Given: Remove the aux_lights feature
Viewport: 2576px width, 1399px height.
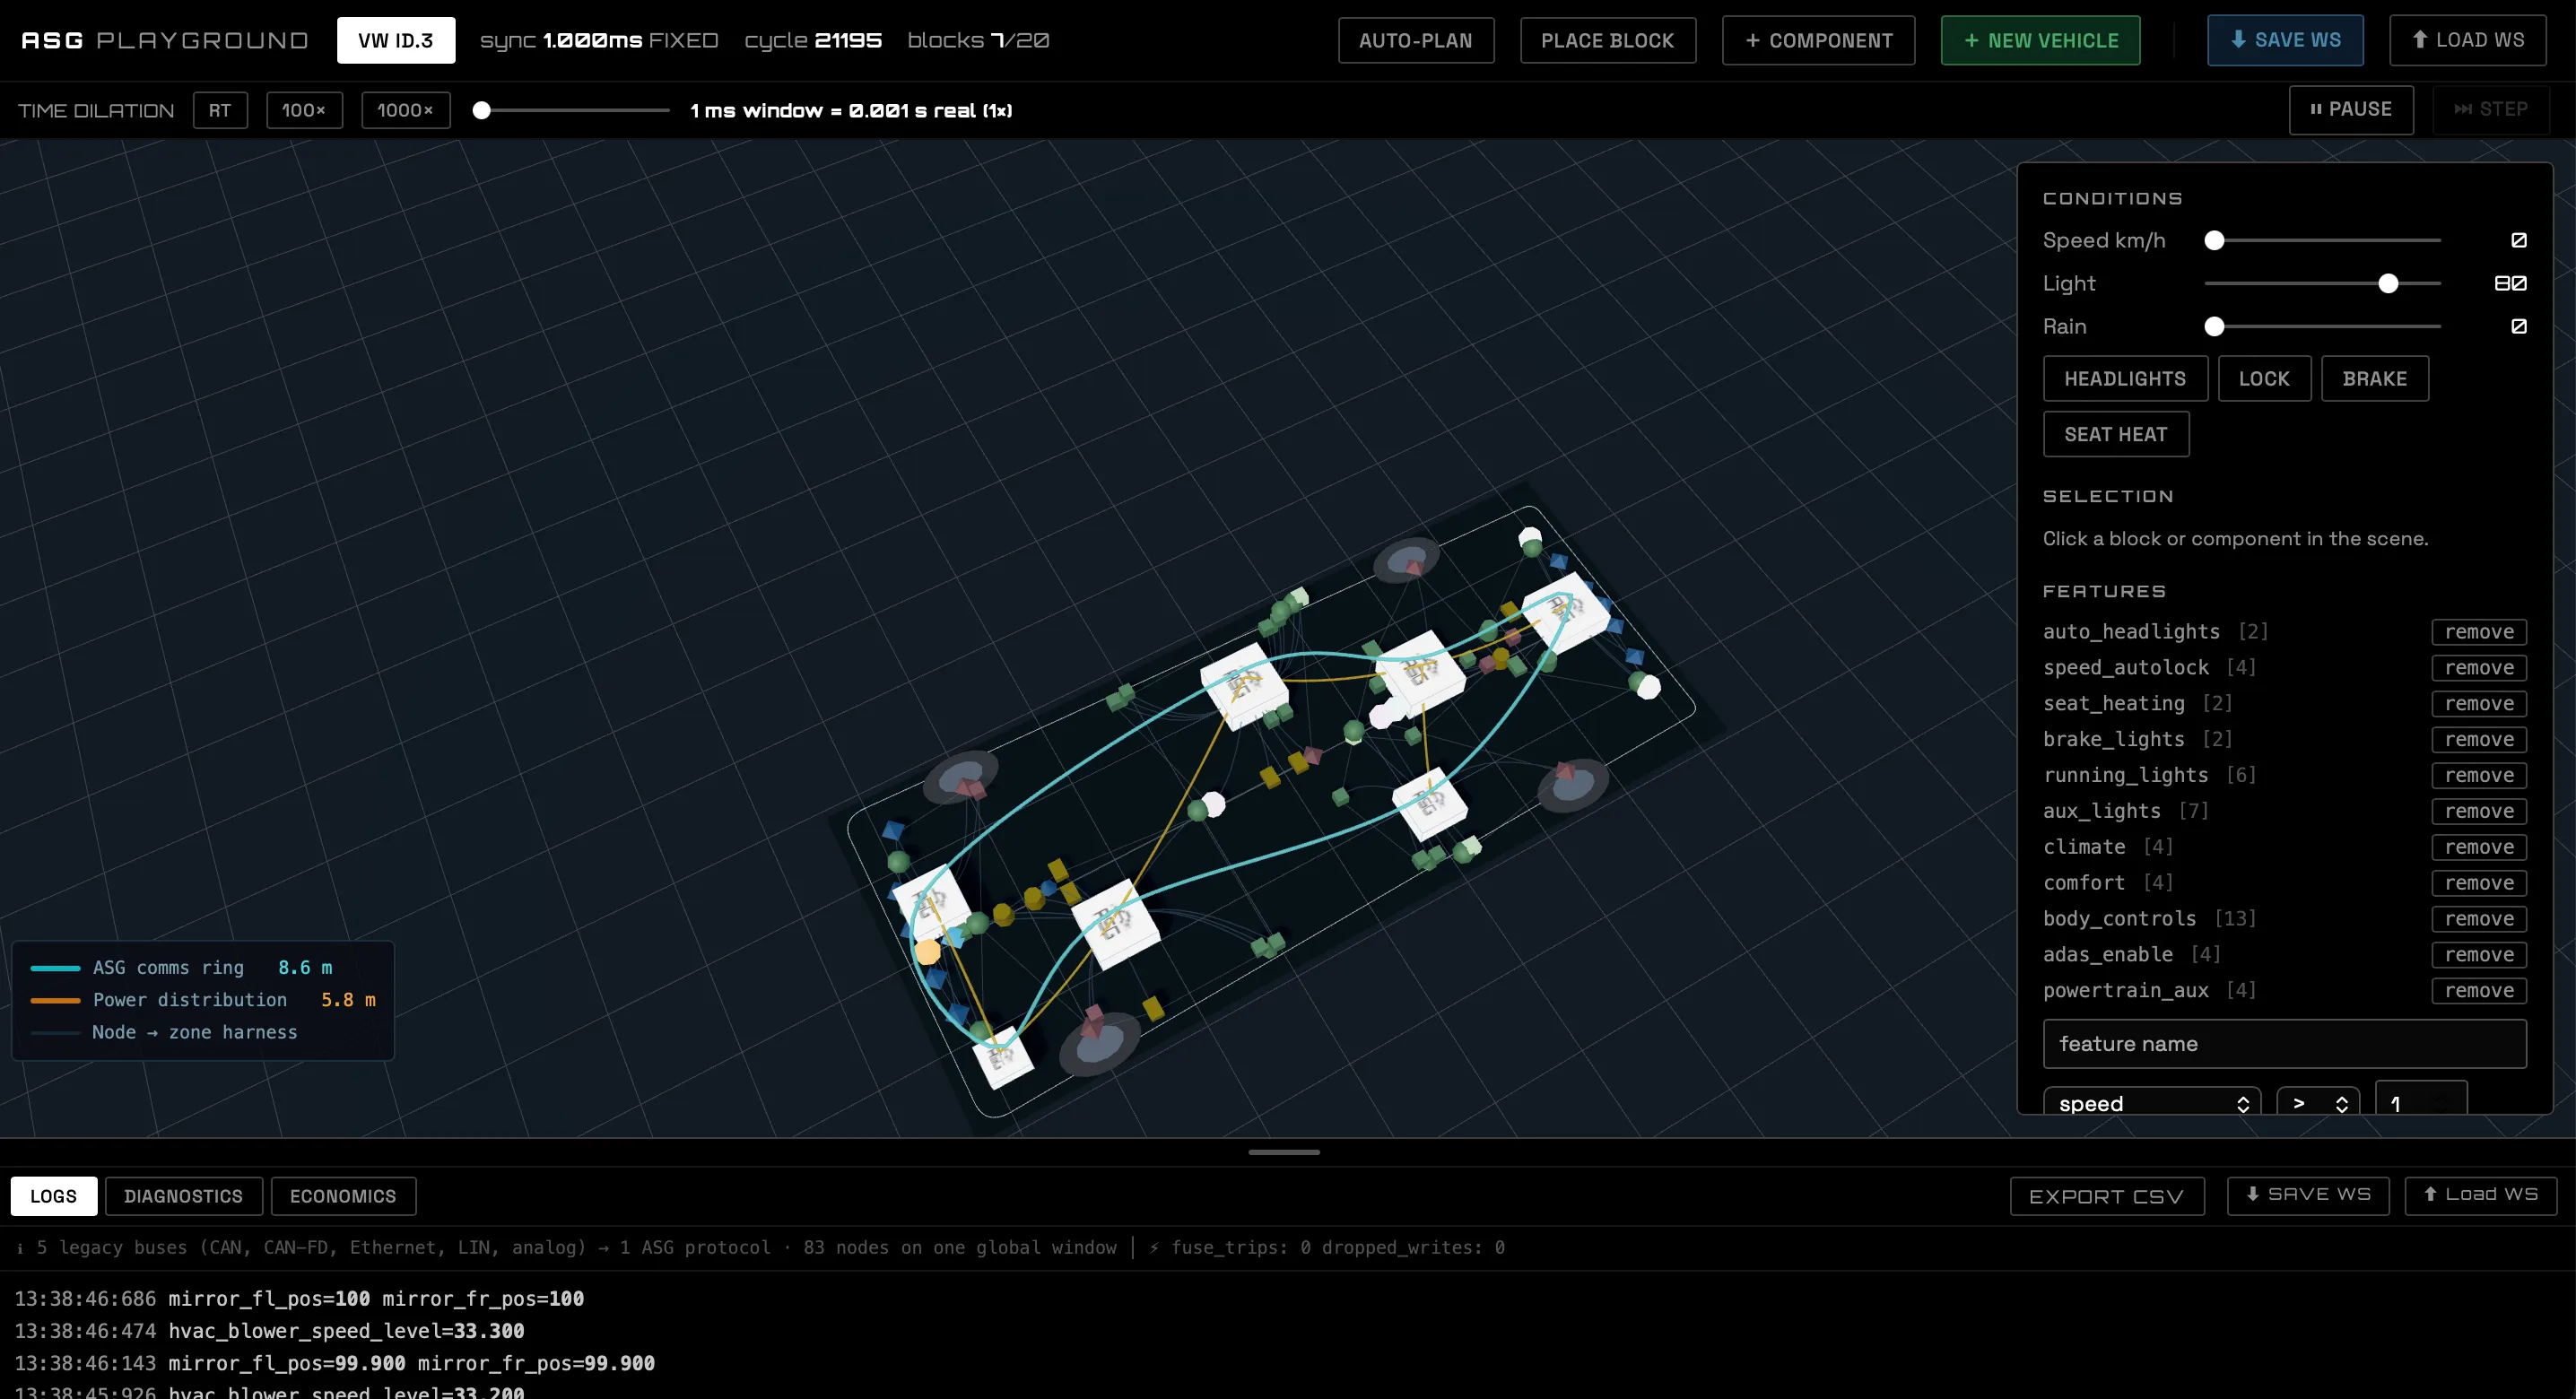Looking at the screenshot, I should (x=2479, y=812).
